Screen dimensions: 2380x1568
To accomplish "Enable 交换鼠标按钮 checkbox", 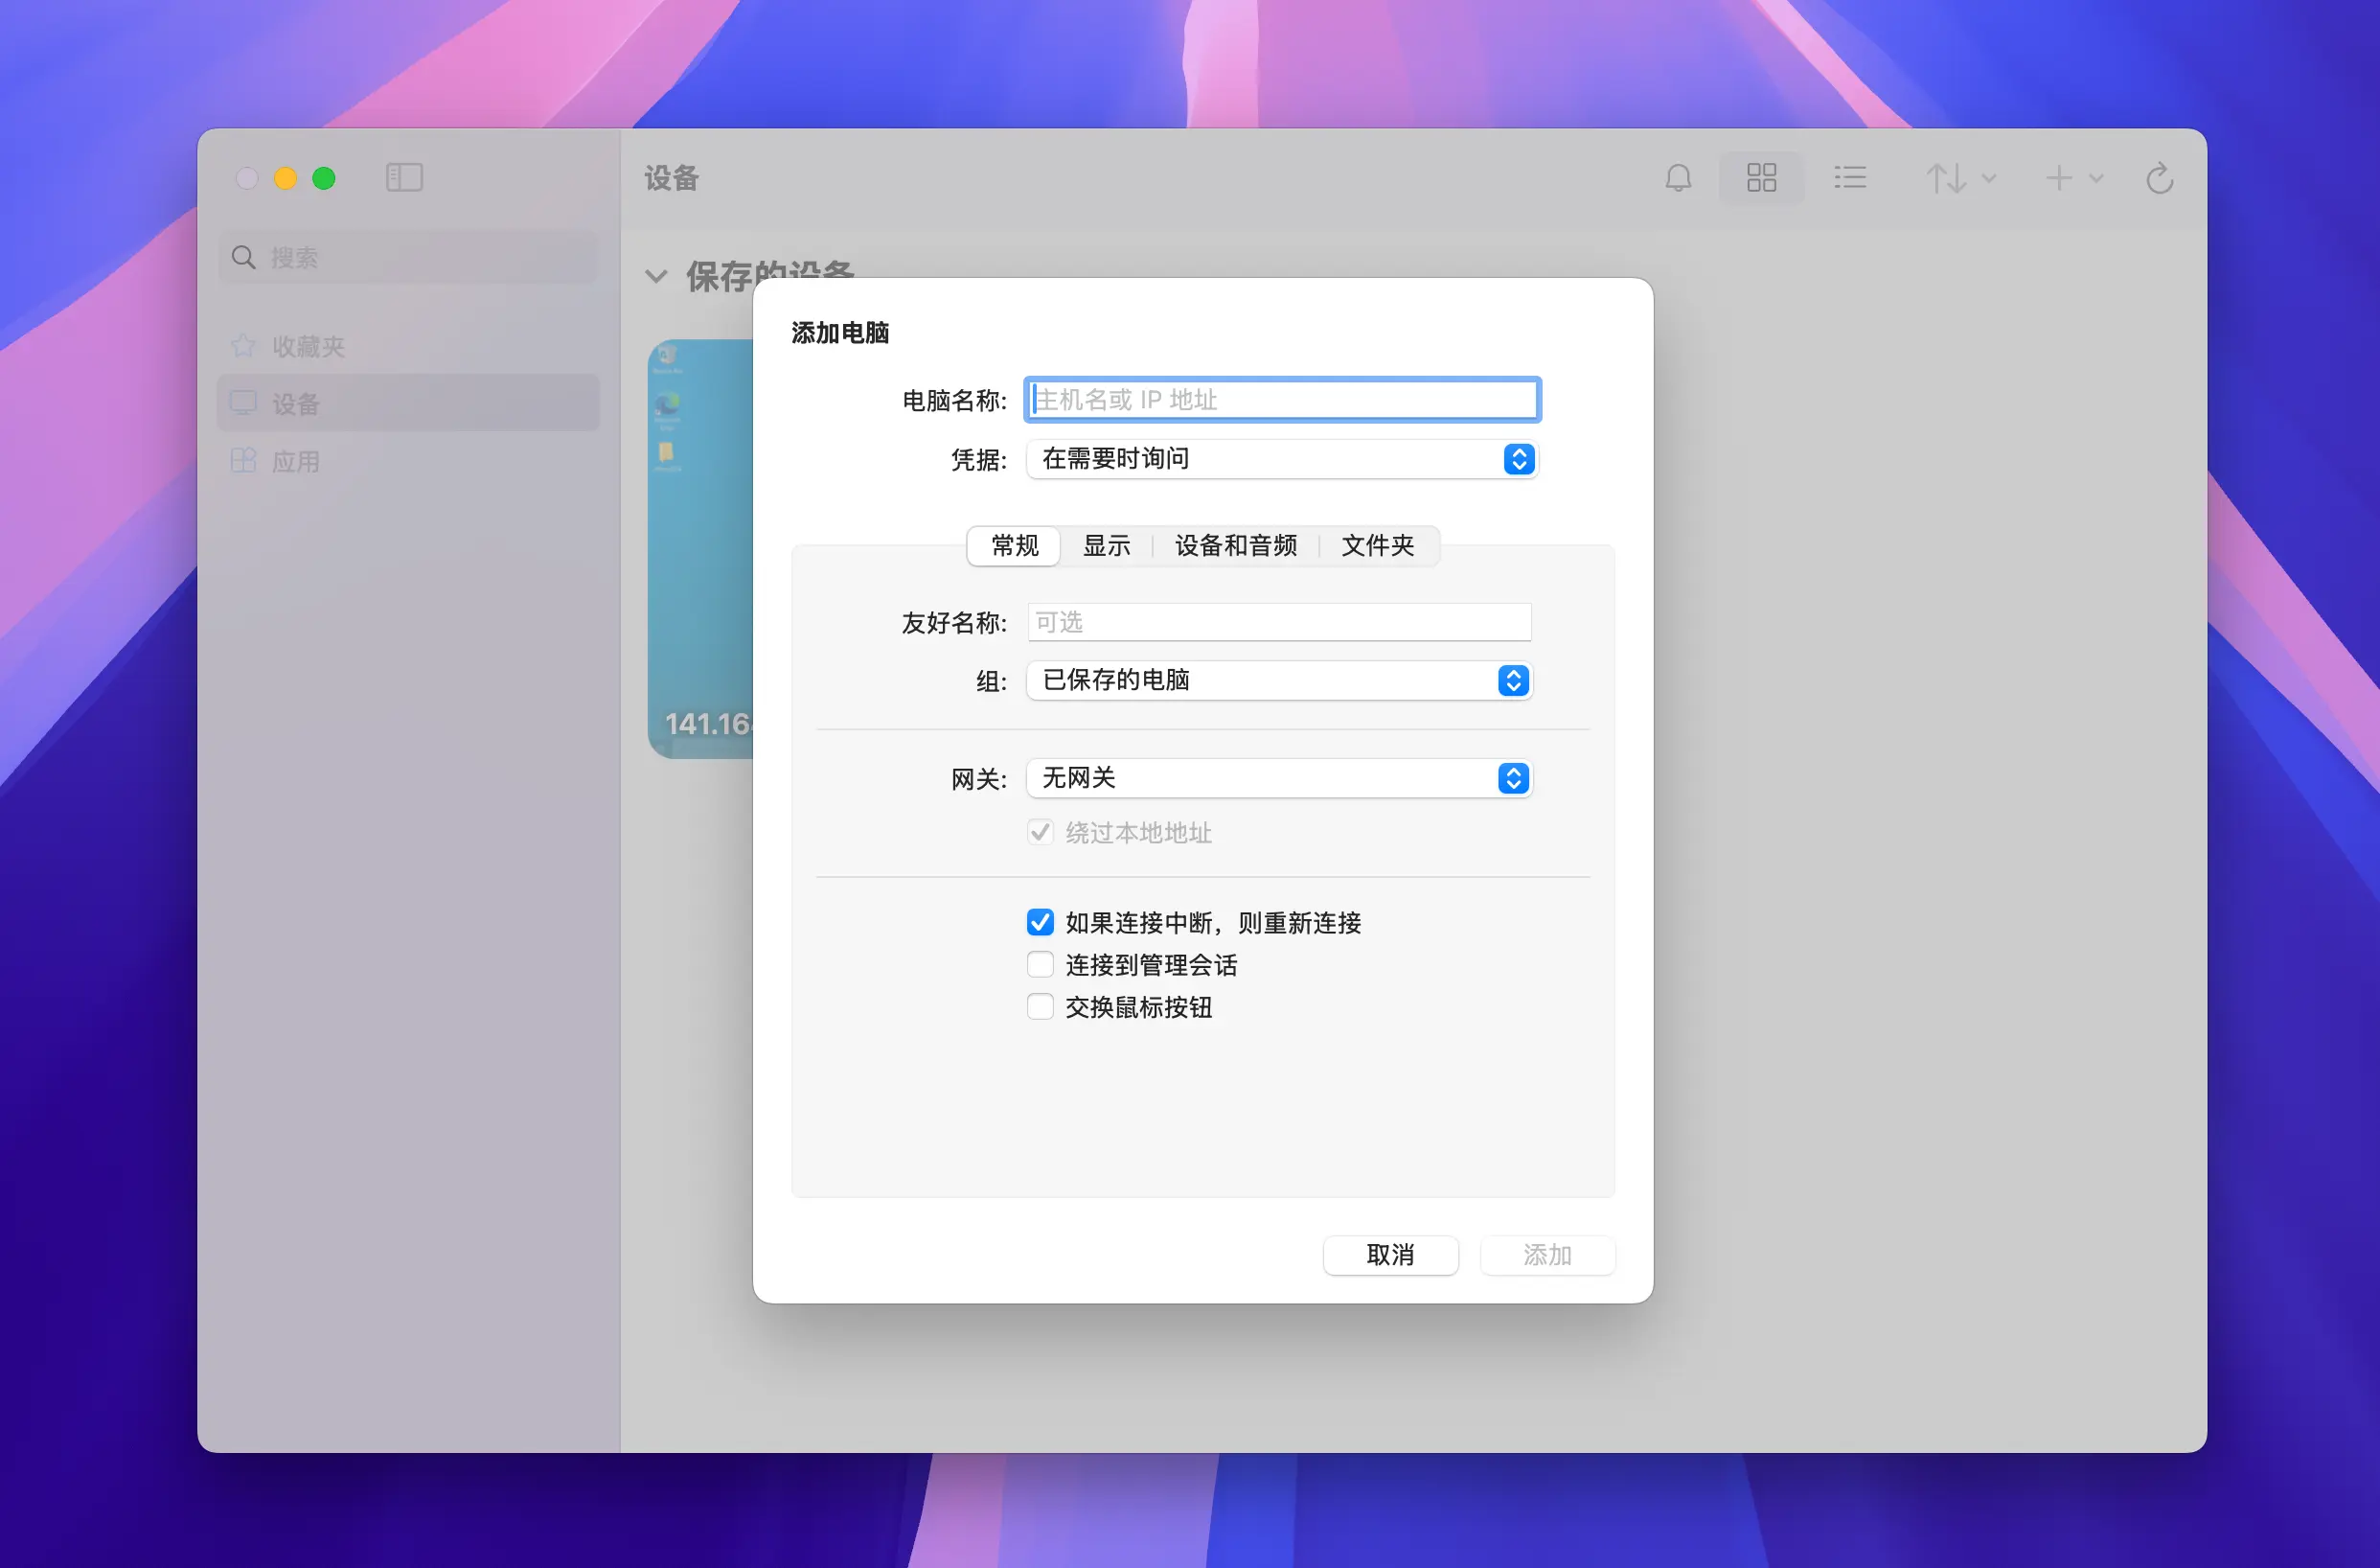I will [x=1040, y=1007].
